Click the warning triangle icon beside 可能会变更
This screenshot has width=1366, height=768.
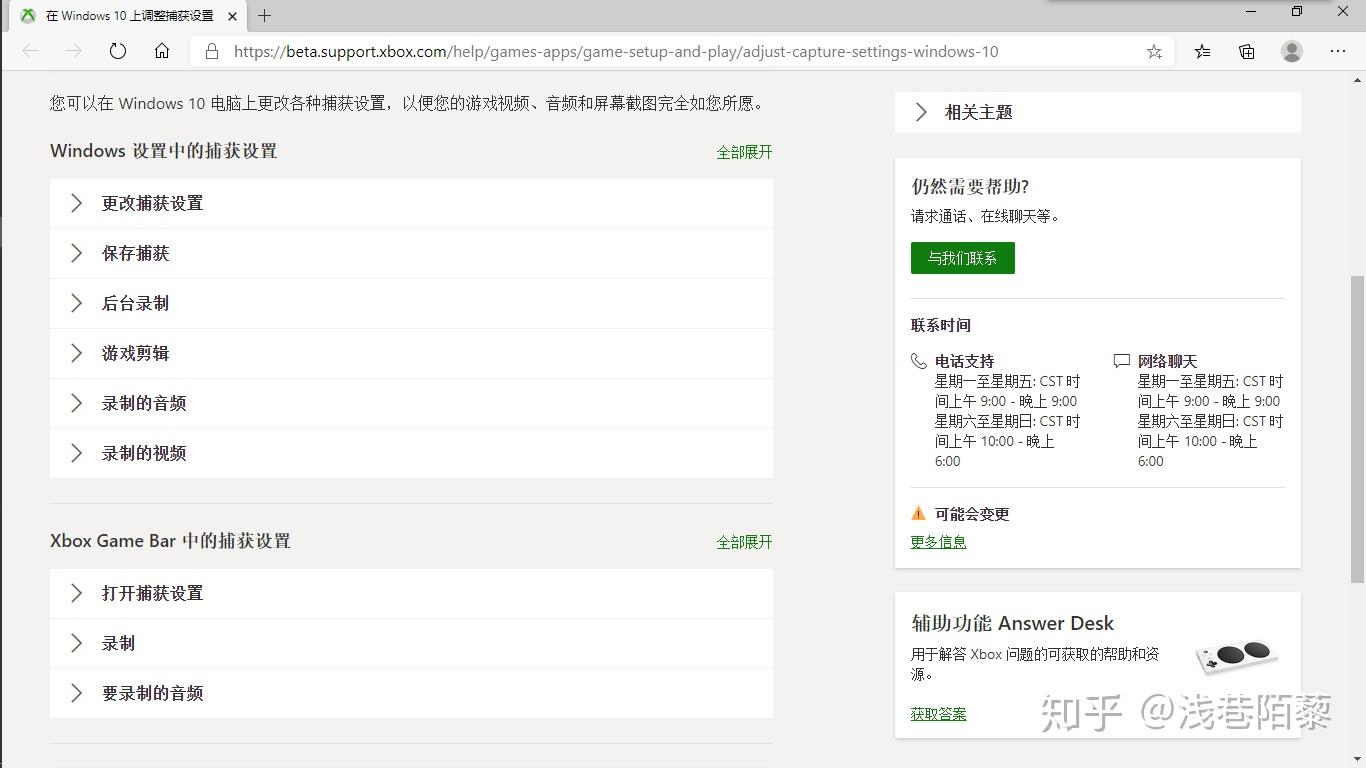919,513
